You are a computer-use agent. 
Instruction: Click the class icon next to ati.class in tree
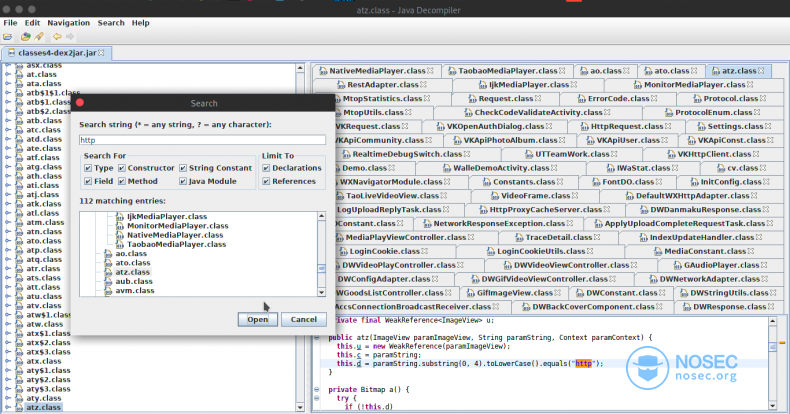tap(19, 185)
